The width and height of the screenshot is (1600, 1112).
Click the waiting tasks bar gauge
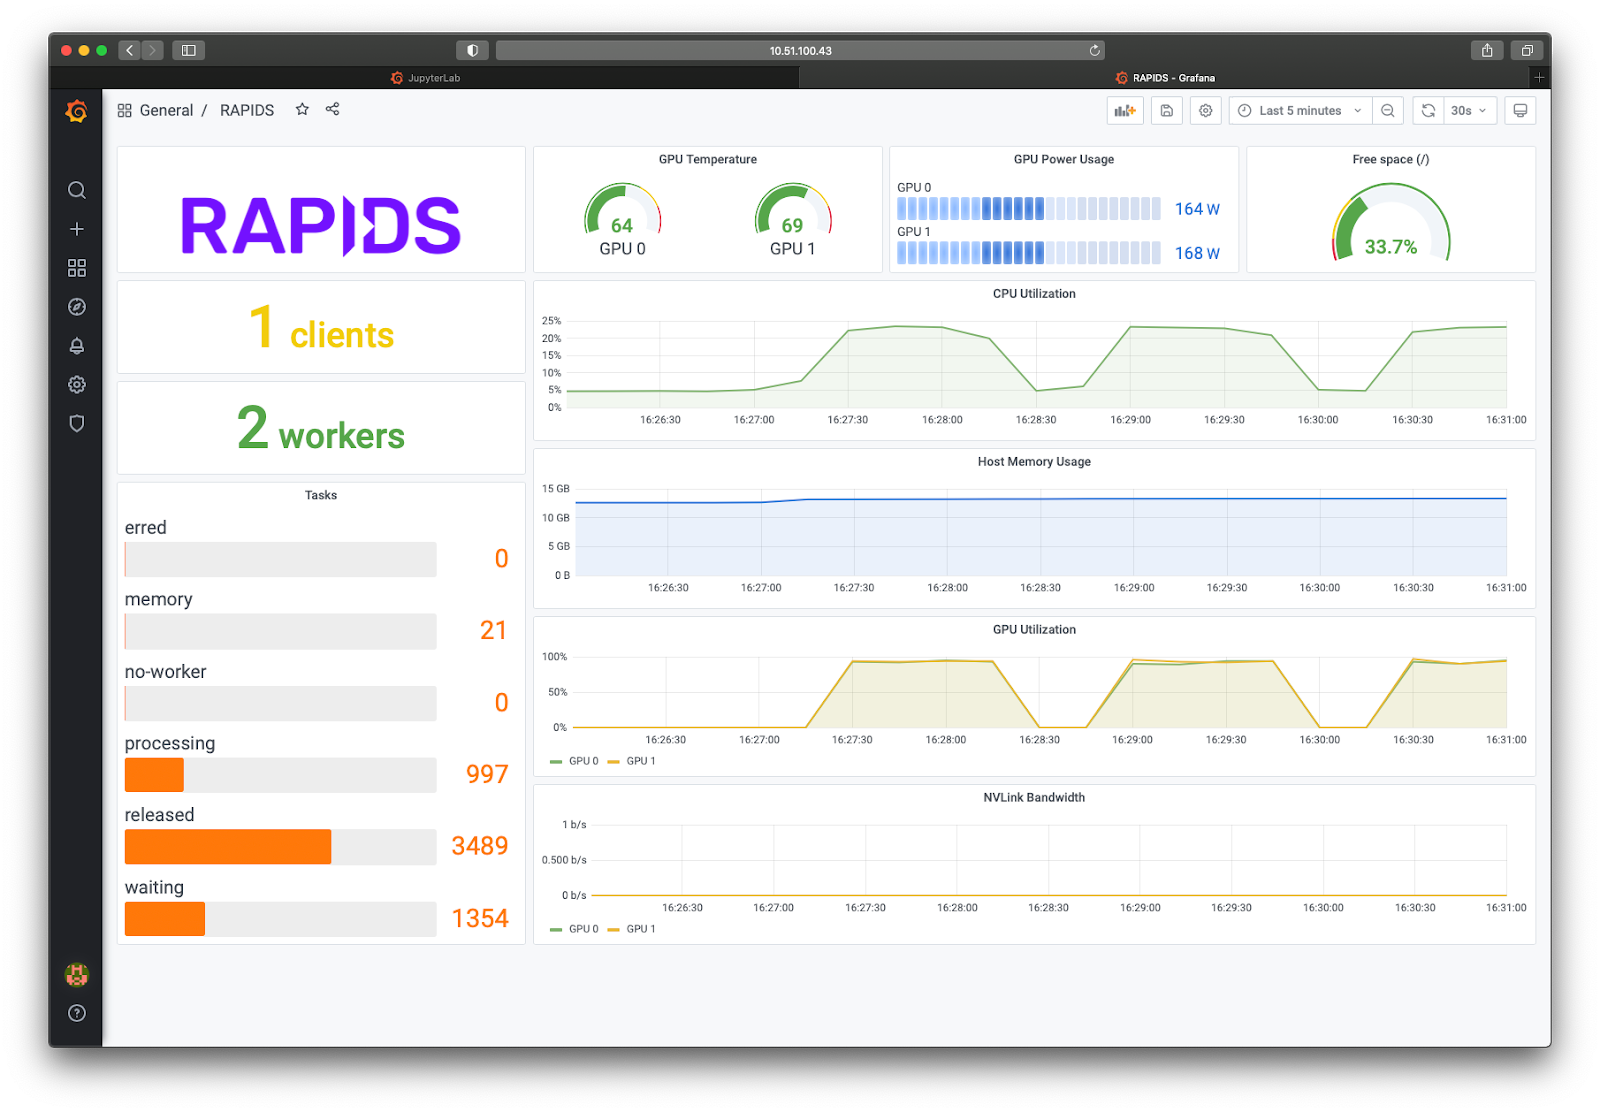click(x=280, y=919)
